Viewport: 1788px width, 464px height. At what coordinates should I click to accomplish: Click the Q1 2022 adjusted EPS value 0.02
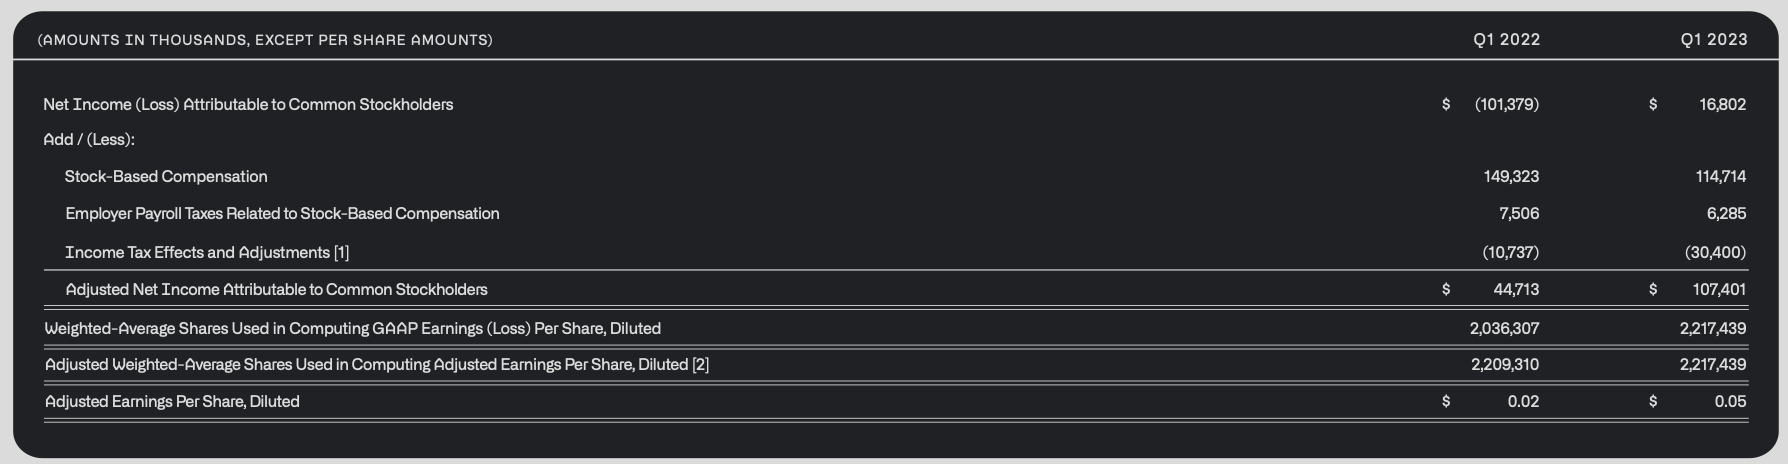coord(1523,402)
